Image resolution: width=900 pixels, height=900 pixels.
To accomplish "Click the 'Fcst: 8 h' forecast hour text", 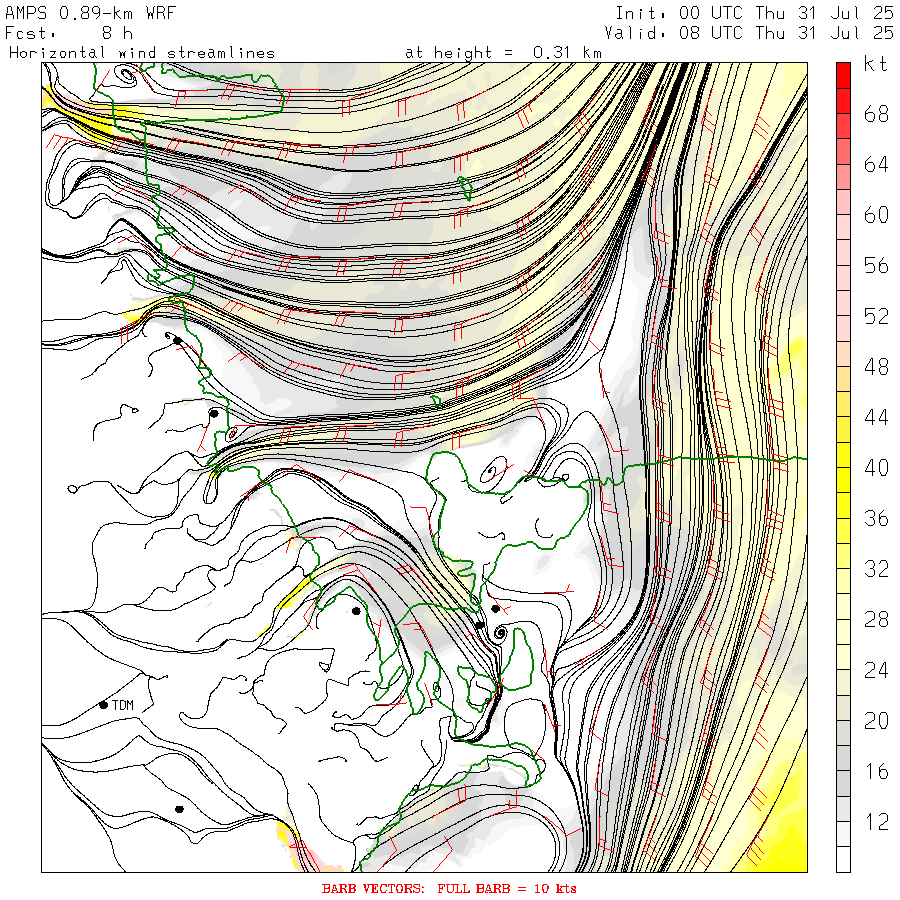I will coord(69,33).
